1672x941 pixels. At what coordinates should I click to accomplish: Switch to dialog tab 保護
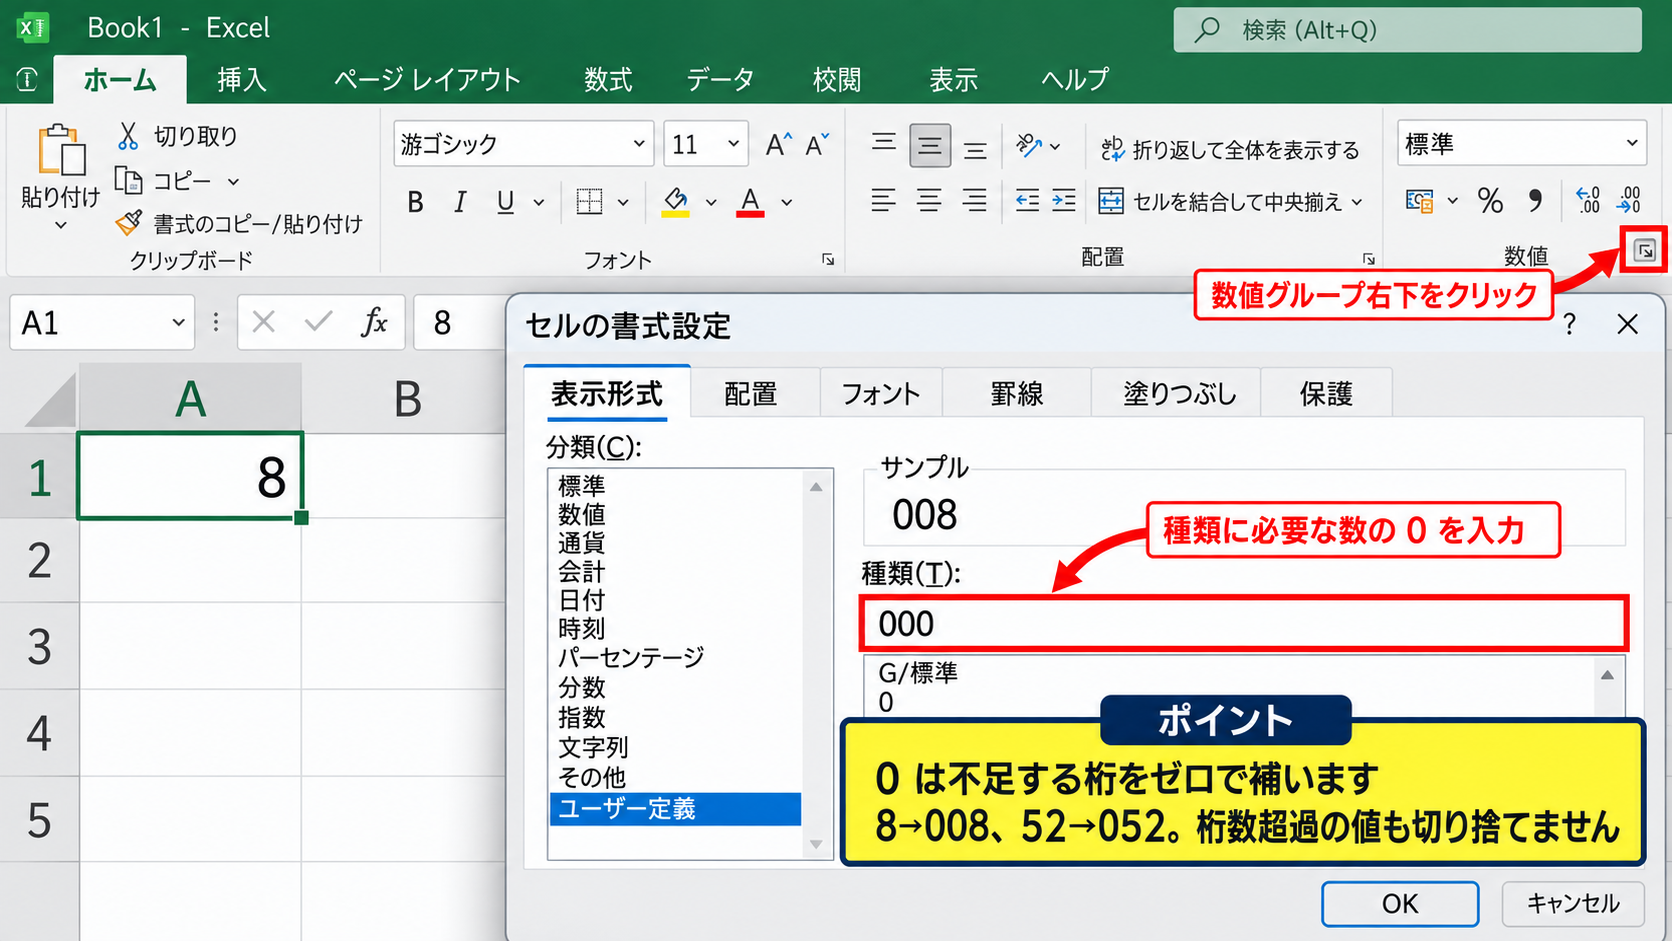click(1326, 394)
